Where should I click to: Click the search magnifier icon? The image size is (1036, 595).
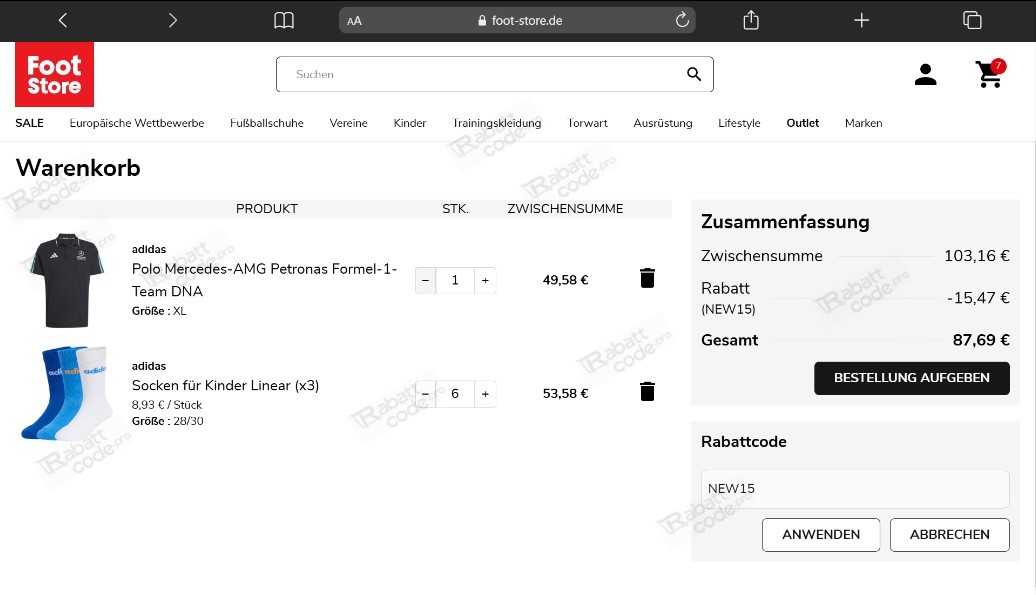pos(693,74)
